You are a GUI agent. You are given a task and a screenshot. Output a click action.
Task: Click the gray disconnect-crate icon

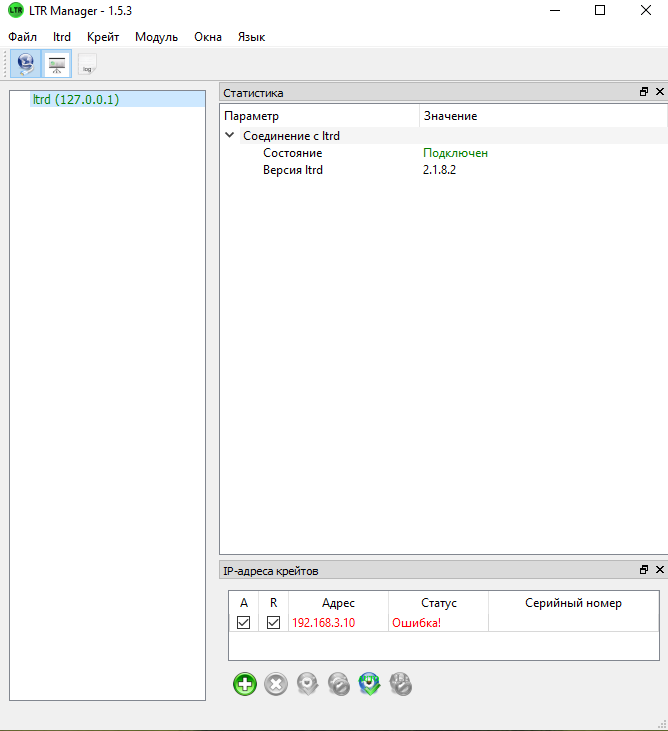(x=338, y=684)
